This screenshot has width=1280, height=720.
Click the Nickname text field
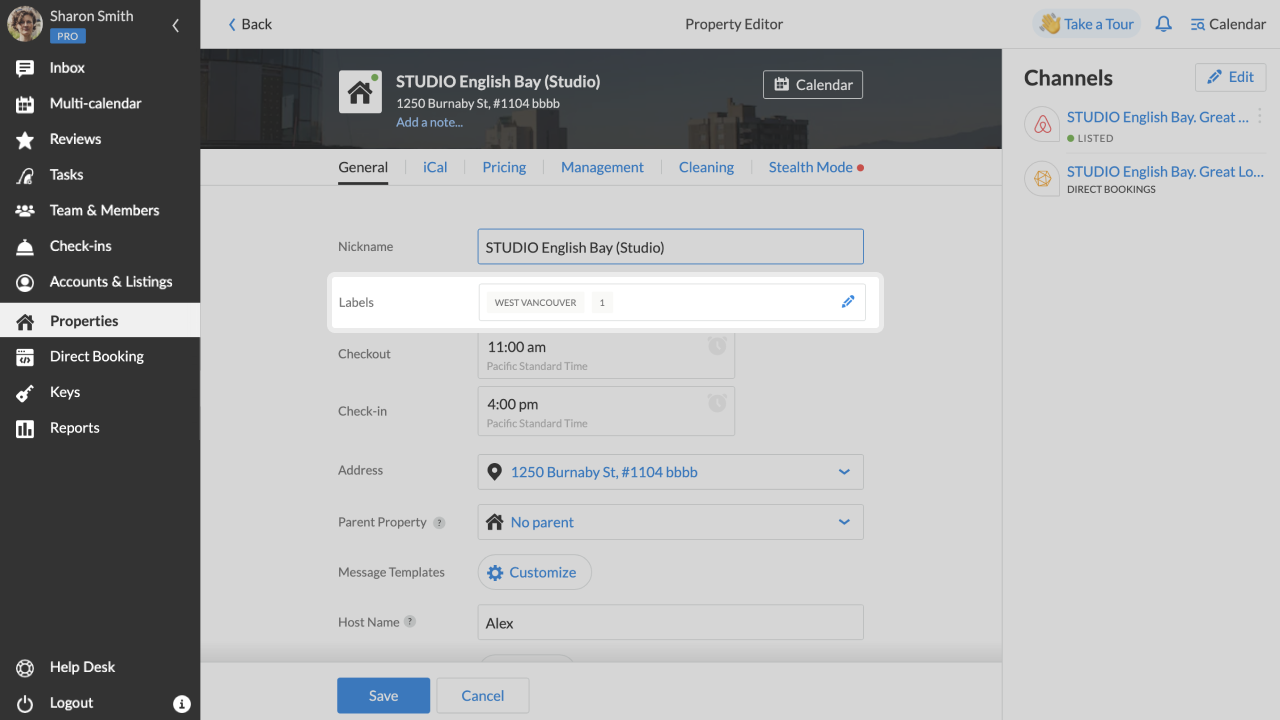point(670,247)
